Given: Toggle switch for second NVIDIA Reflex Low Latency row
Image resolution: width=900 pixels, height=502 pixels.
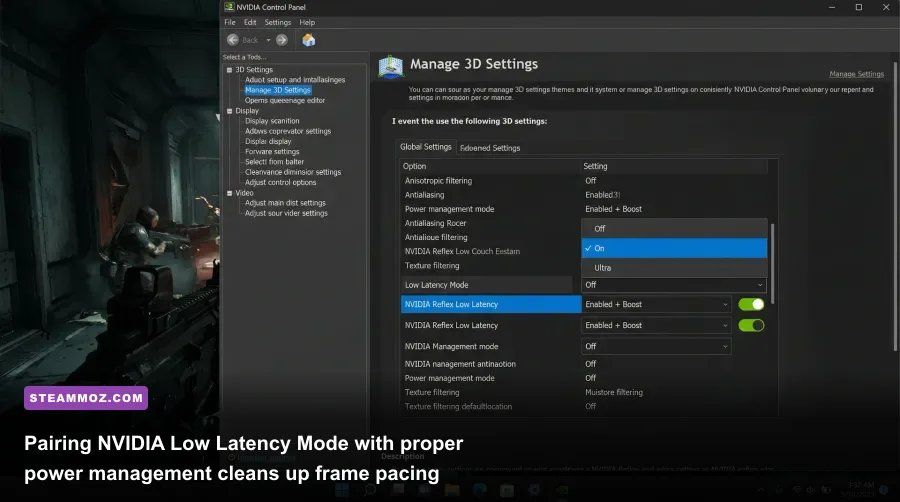Looking at the screenshot, I should tap(751, 325).
